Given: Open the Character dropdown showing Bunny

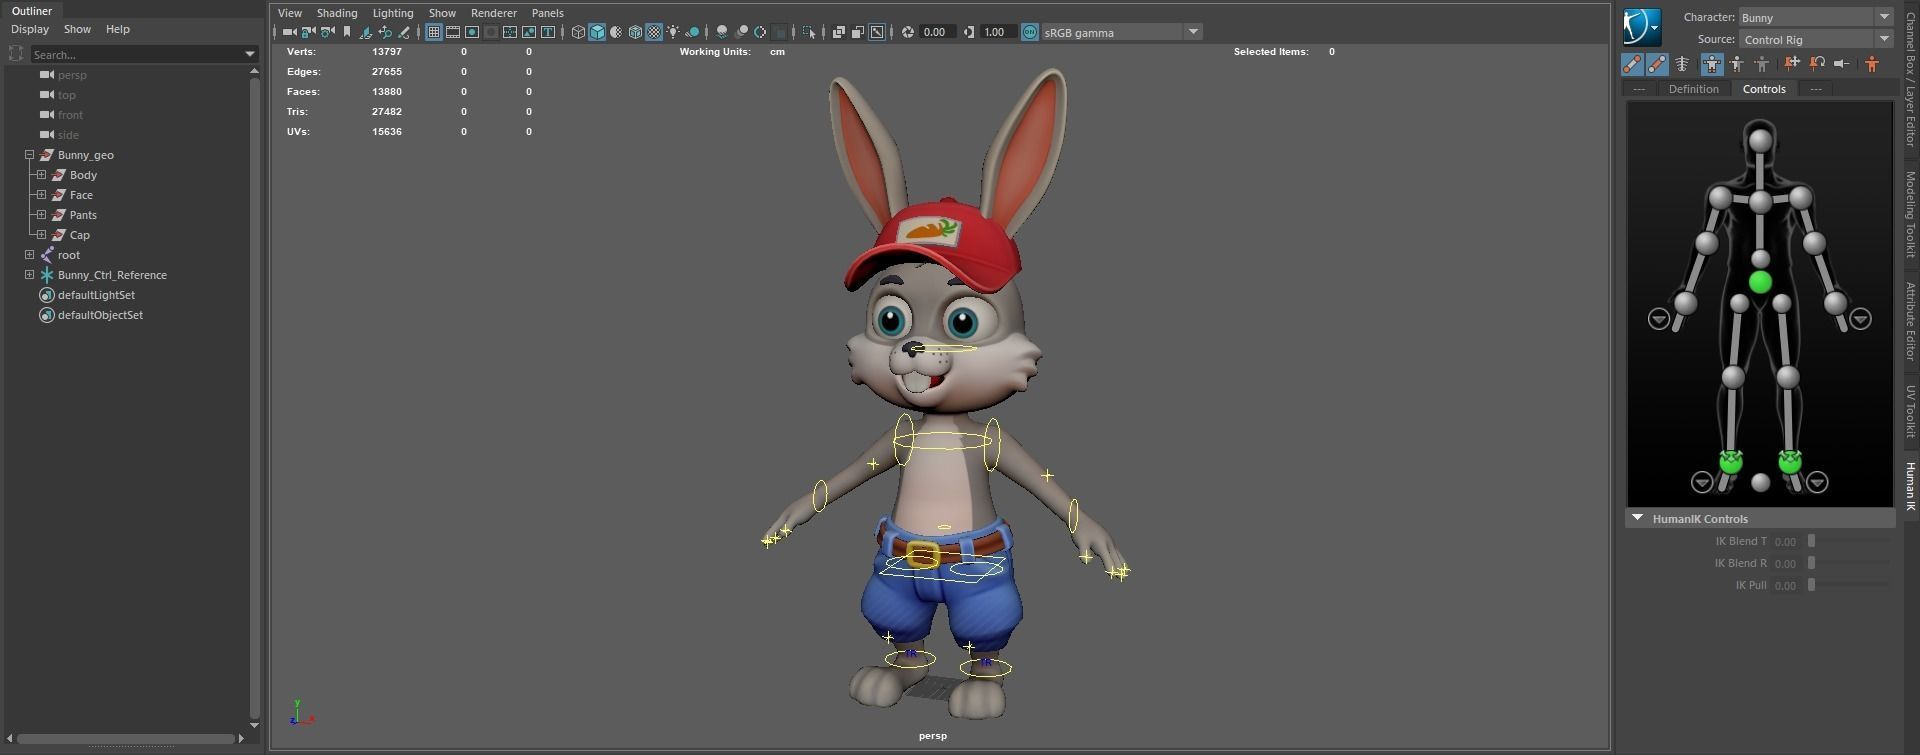Looking at the screenshot, I should (x=1815, y=17).
